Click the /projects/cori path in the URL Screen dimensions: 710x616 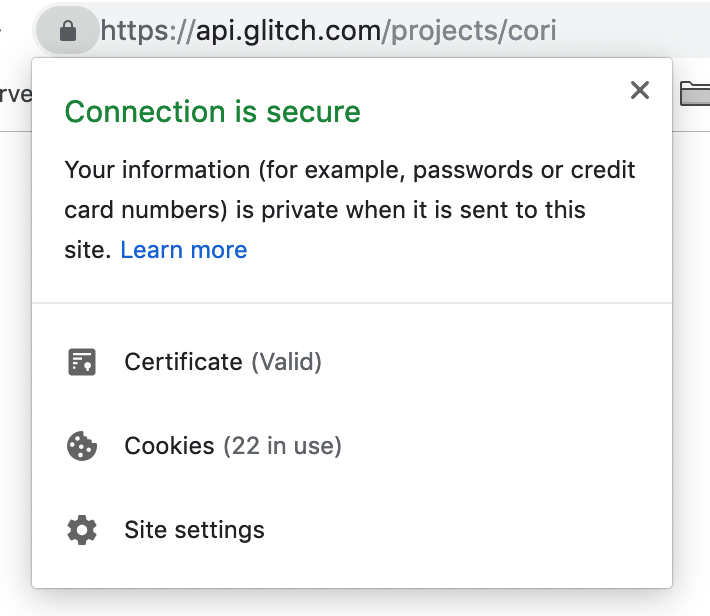pos(470,31)
